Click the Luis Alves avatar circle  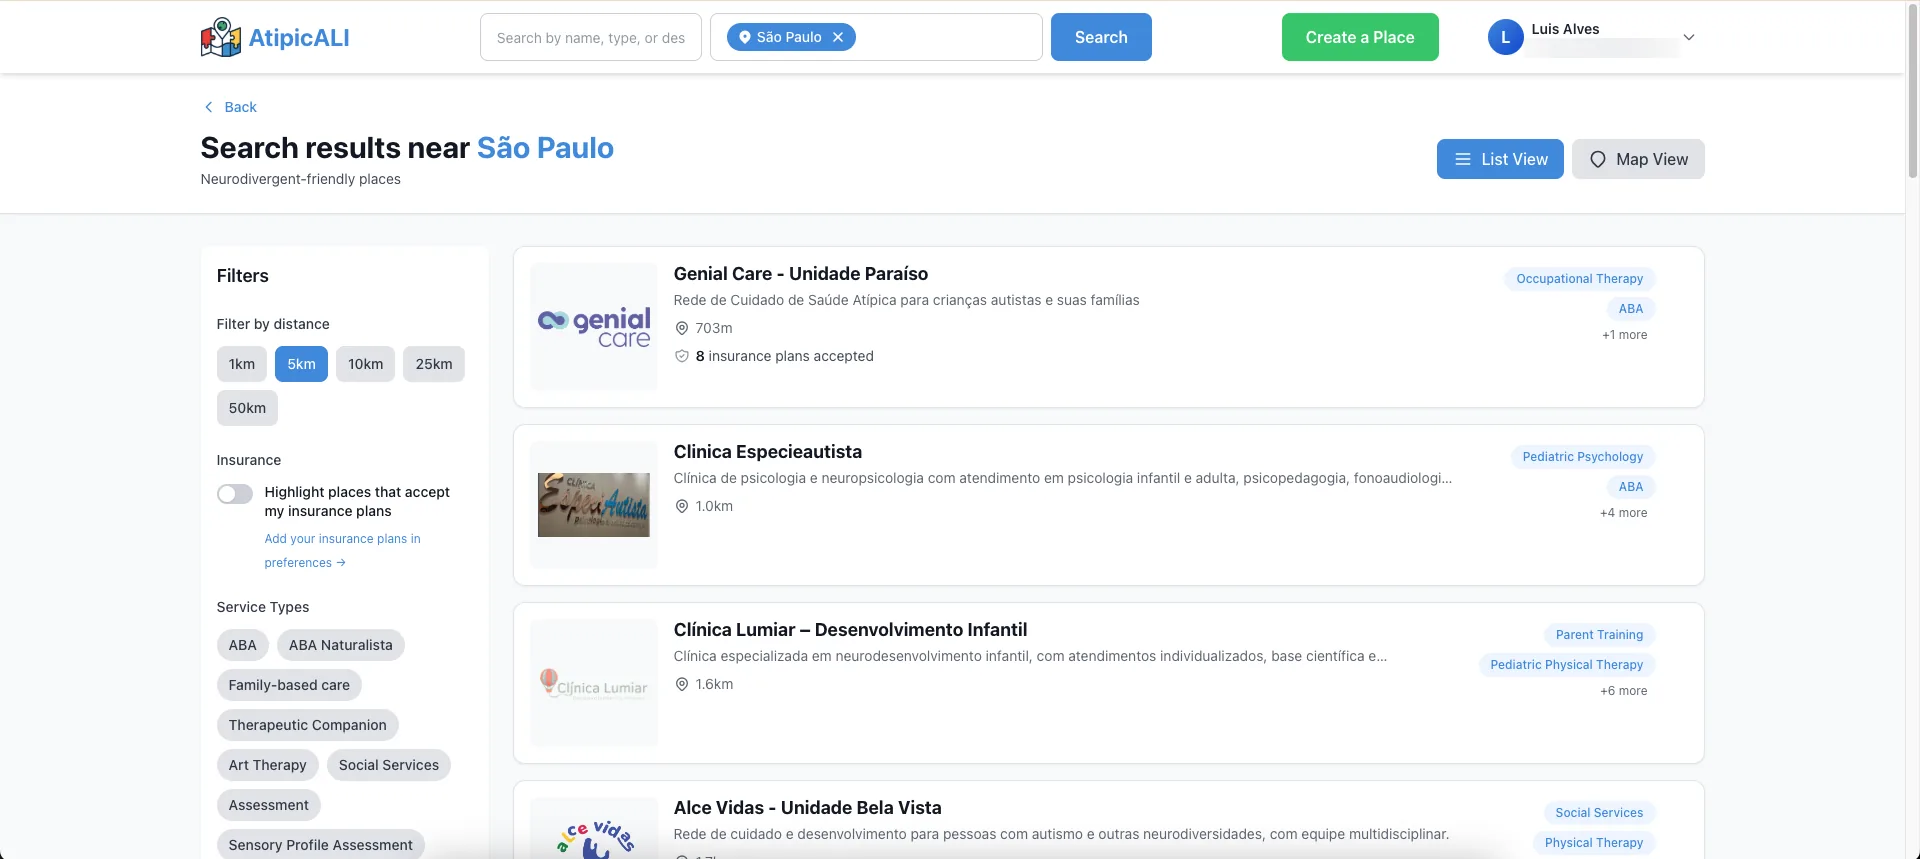click(x=1505, y=37)
